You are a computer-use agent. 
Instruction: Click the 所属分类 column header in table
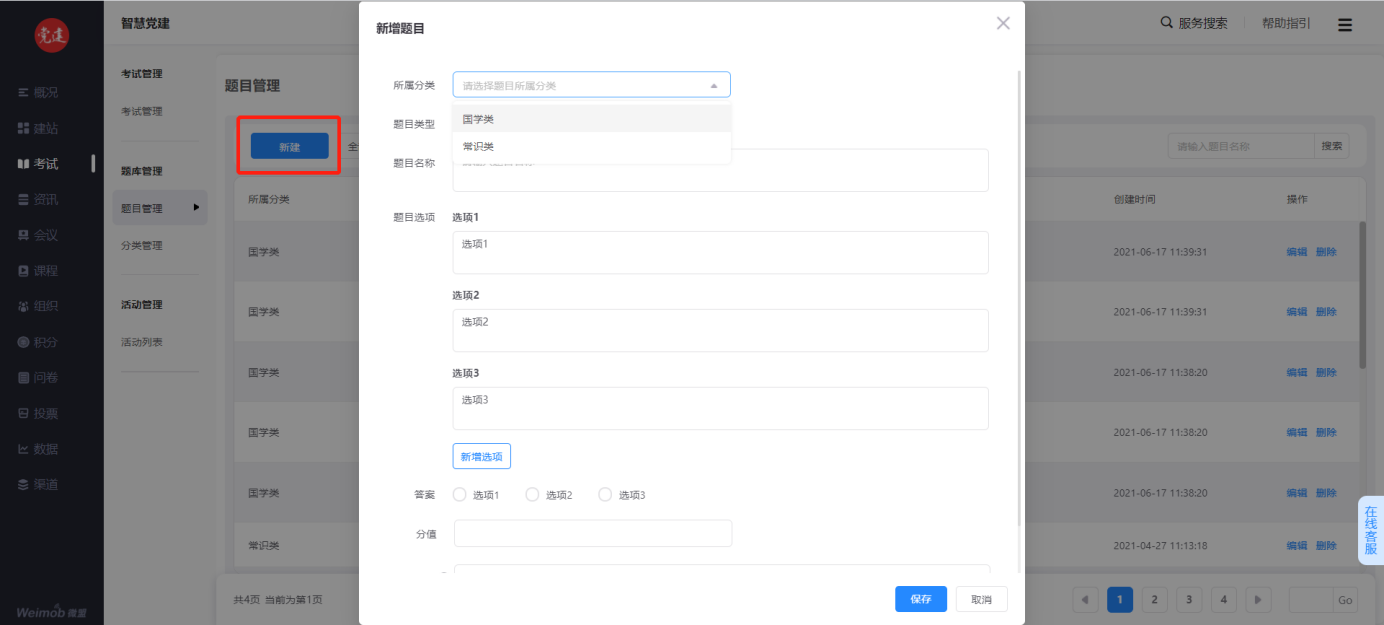[269, 199]
